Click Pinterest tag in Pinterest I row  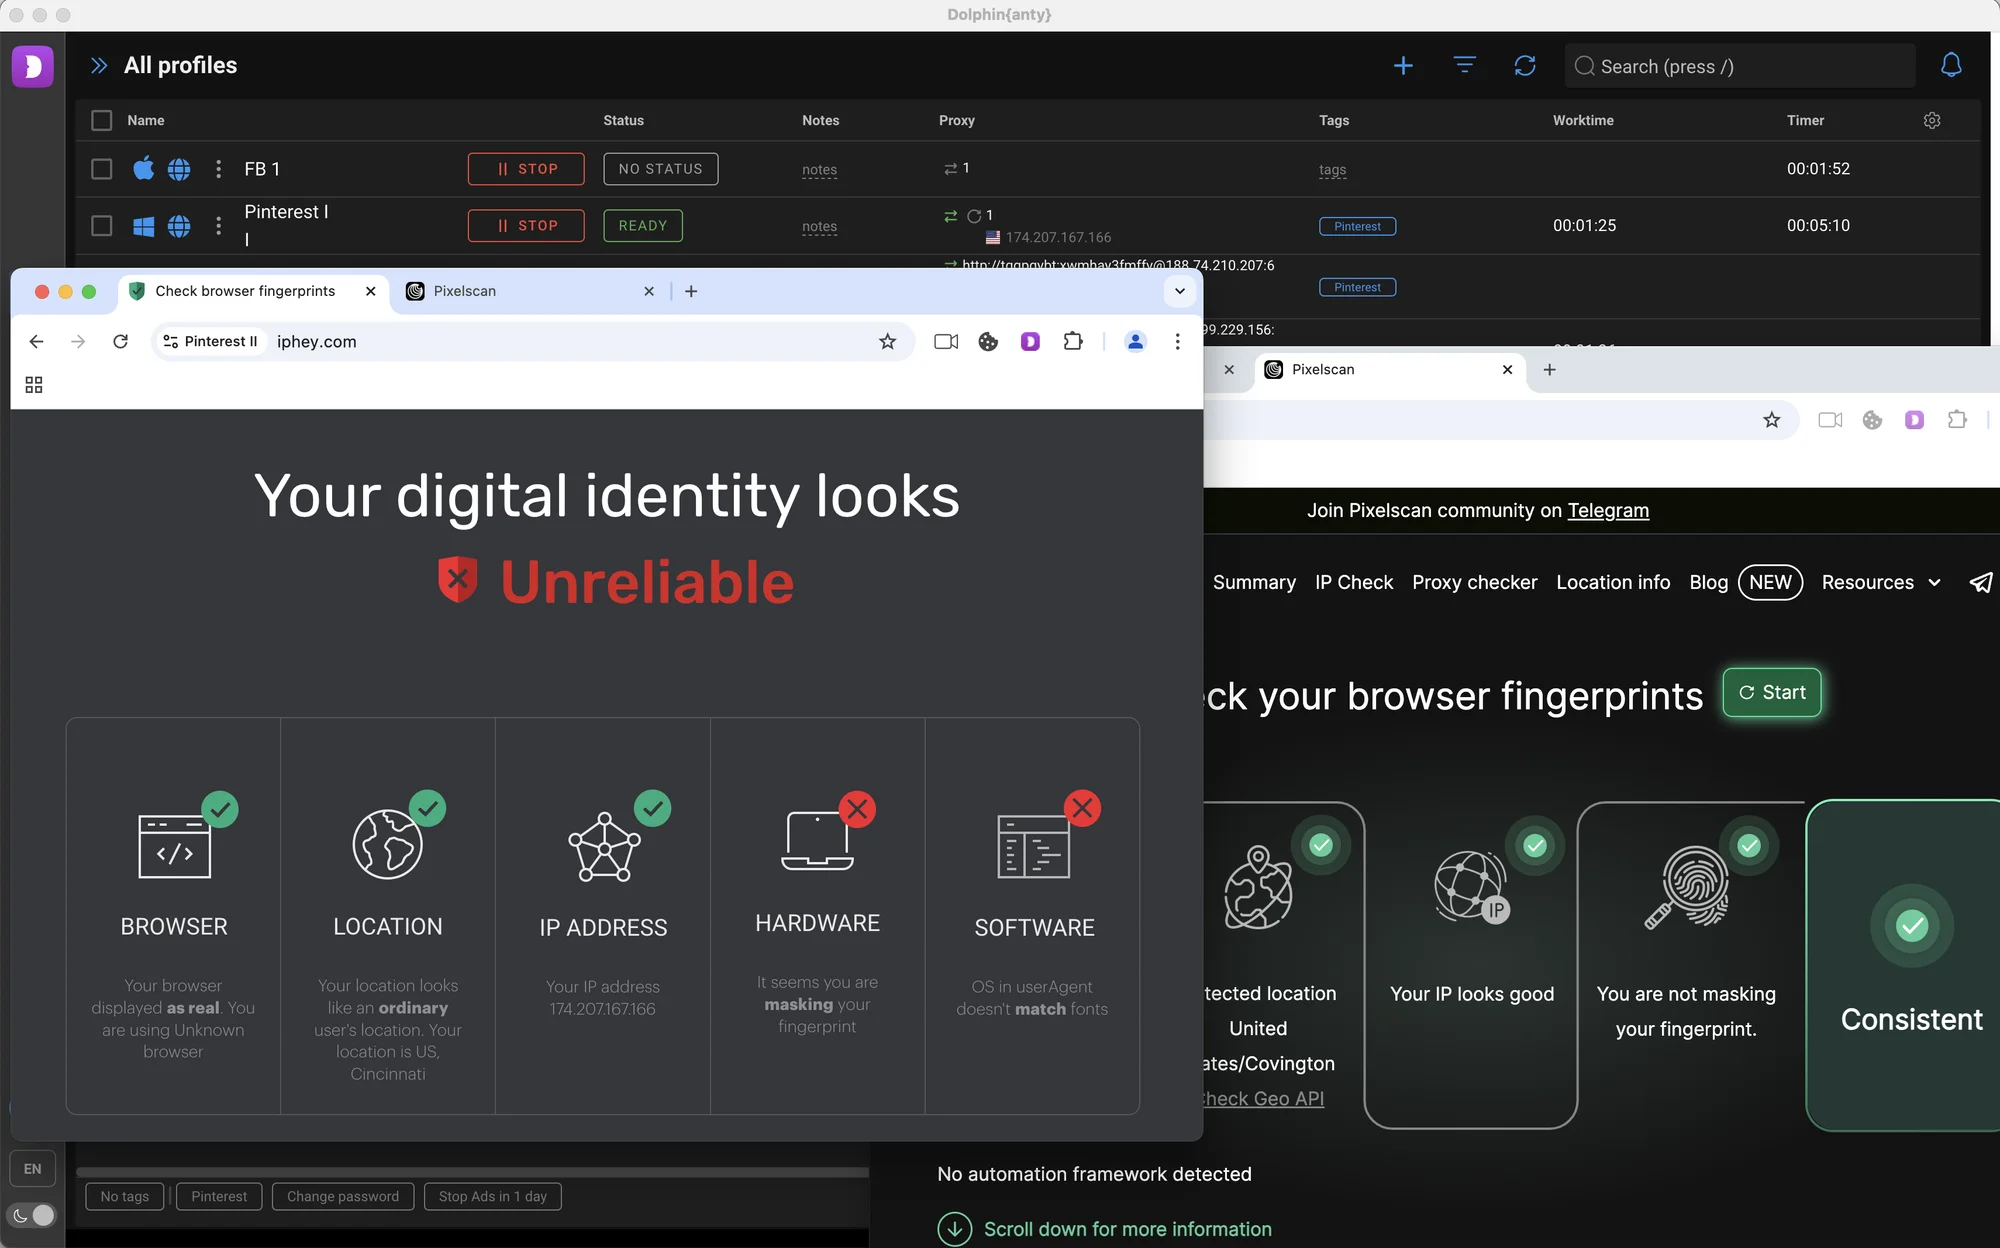coord(1357,226)
